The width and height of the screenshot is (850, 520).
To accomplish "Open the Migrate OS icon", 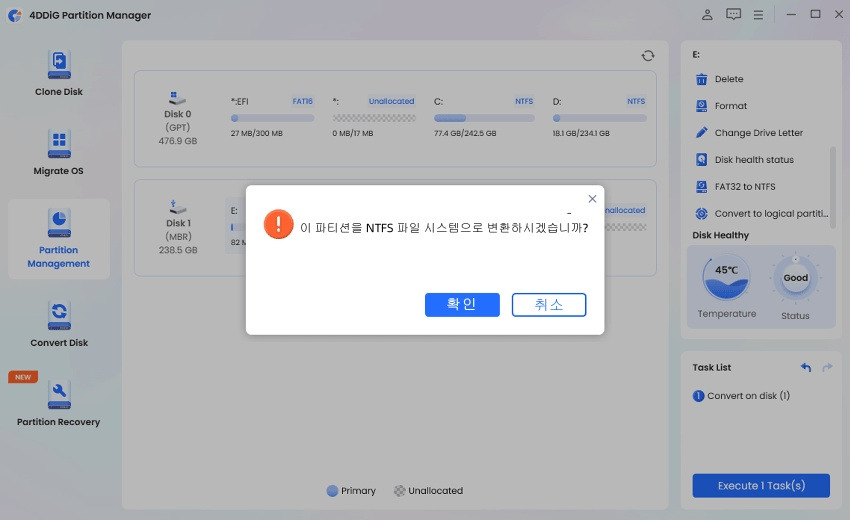I will tap(59, 144).
